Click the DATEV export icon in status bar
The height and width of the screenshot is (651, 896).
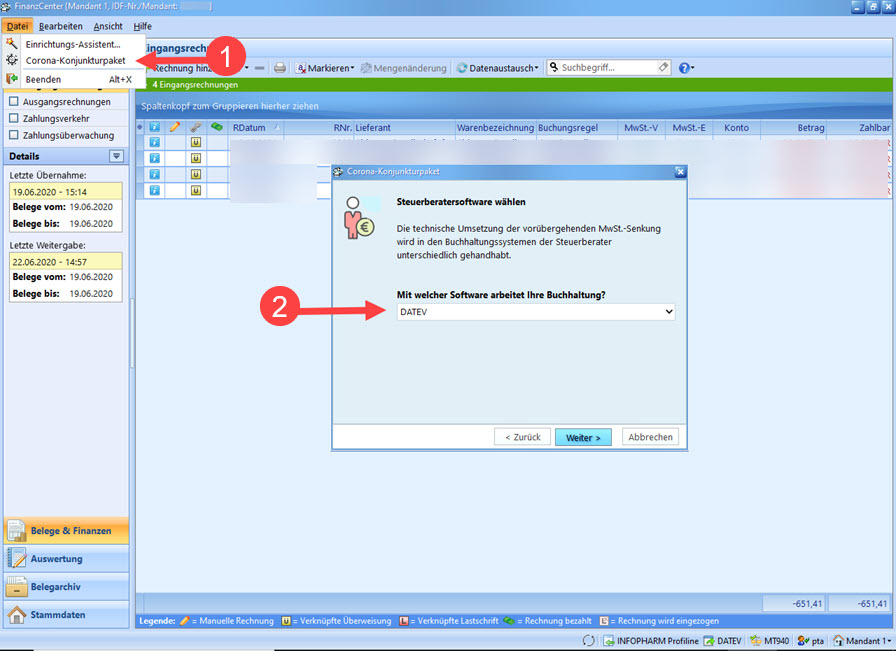pyautogui.click(x=722, y=640)
